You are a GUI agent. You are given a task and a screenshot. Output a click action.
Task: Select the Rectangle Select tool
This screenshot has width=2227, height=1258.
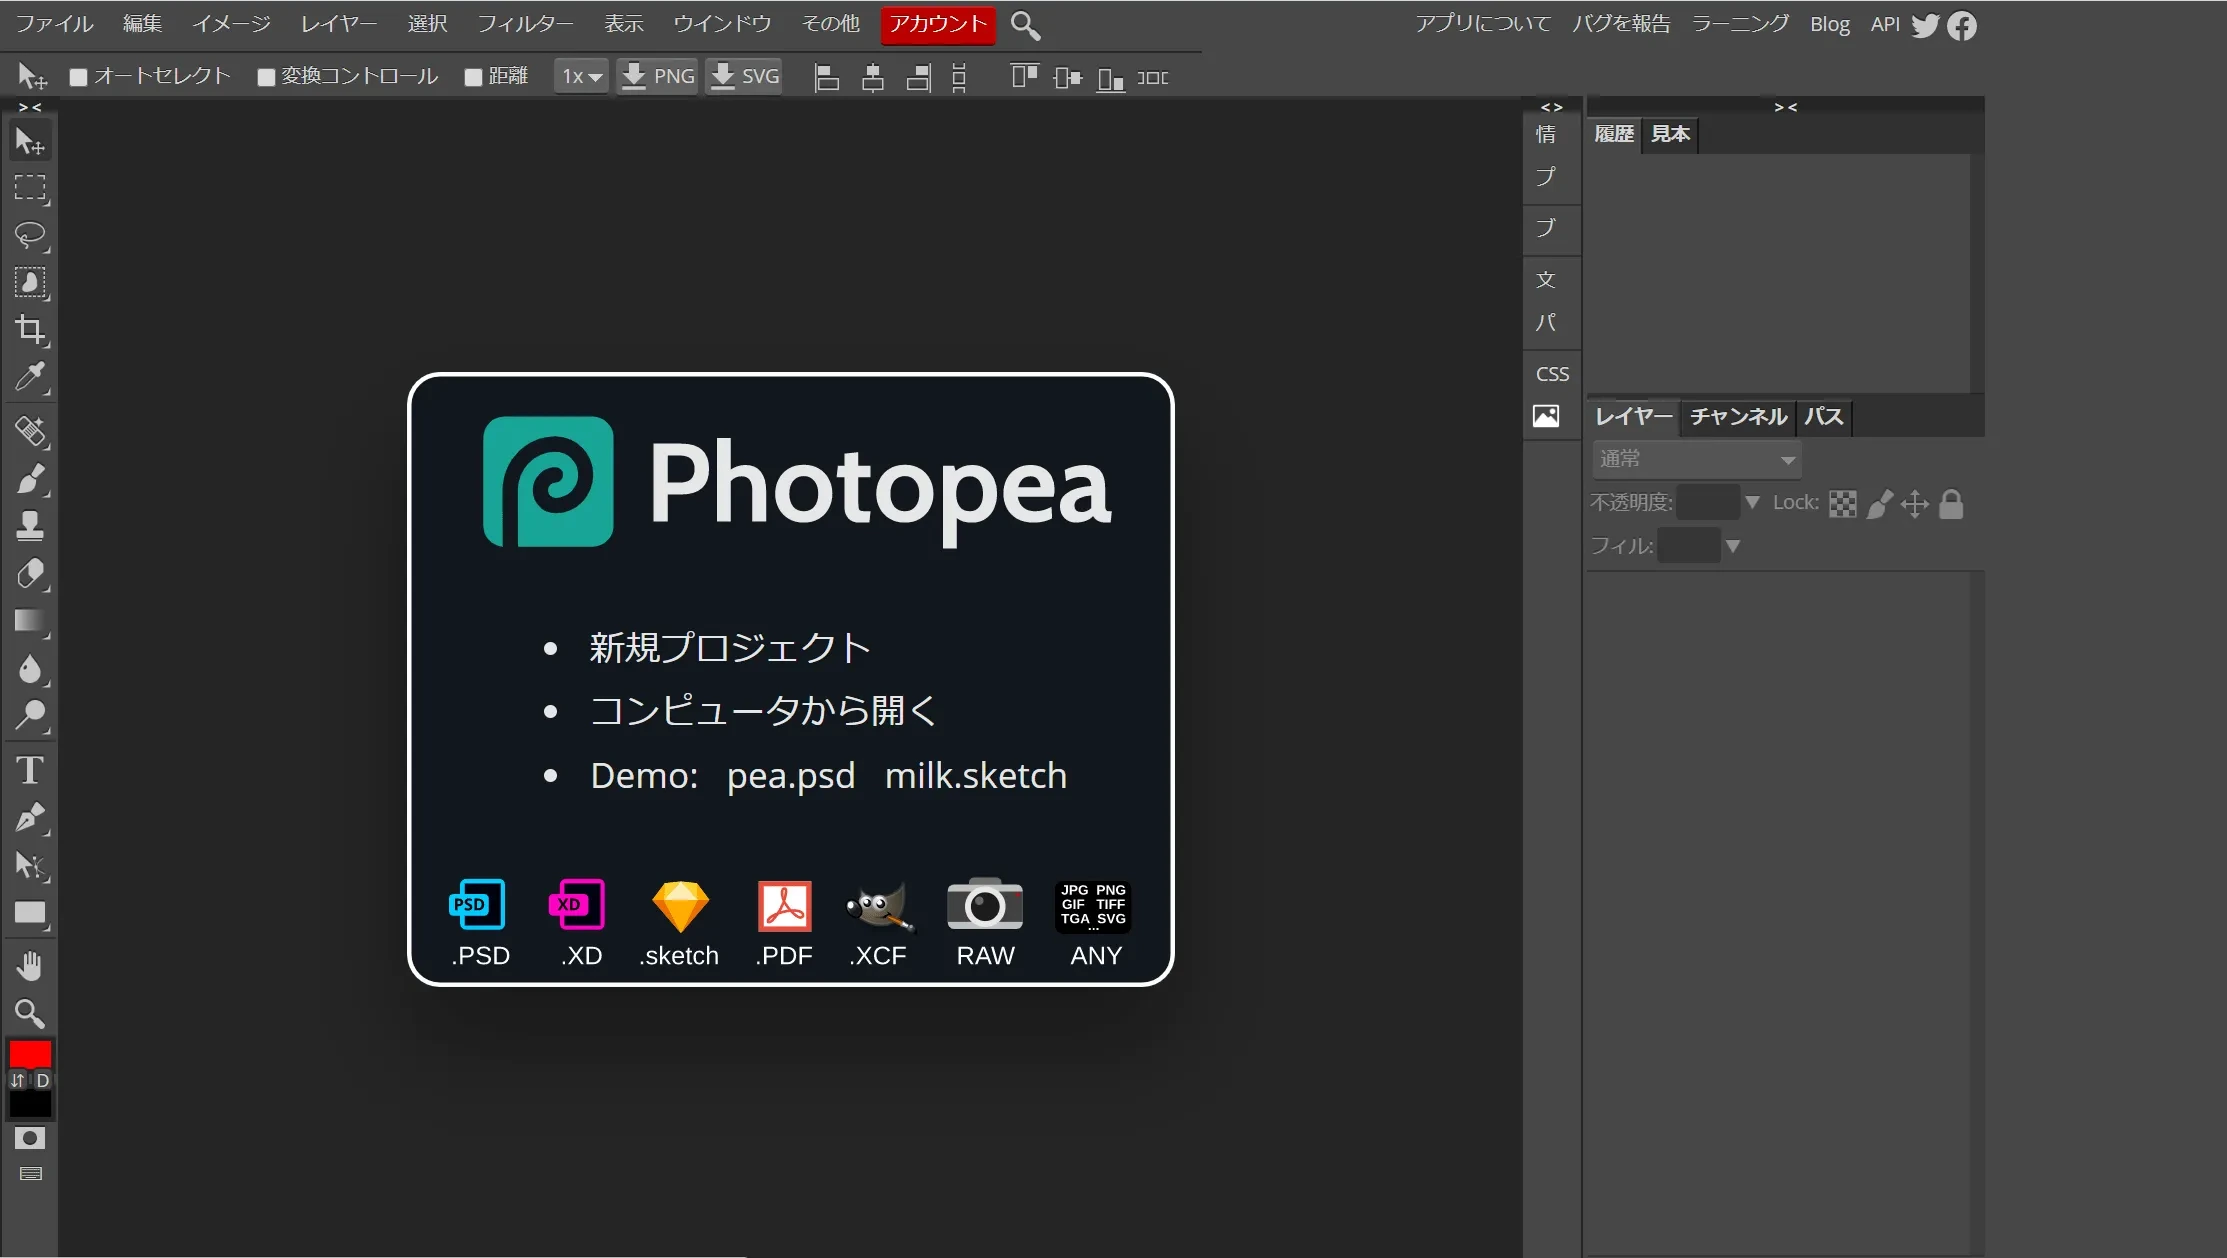30,188
